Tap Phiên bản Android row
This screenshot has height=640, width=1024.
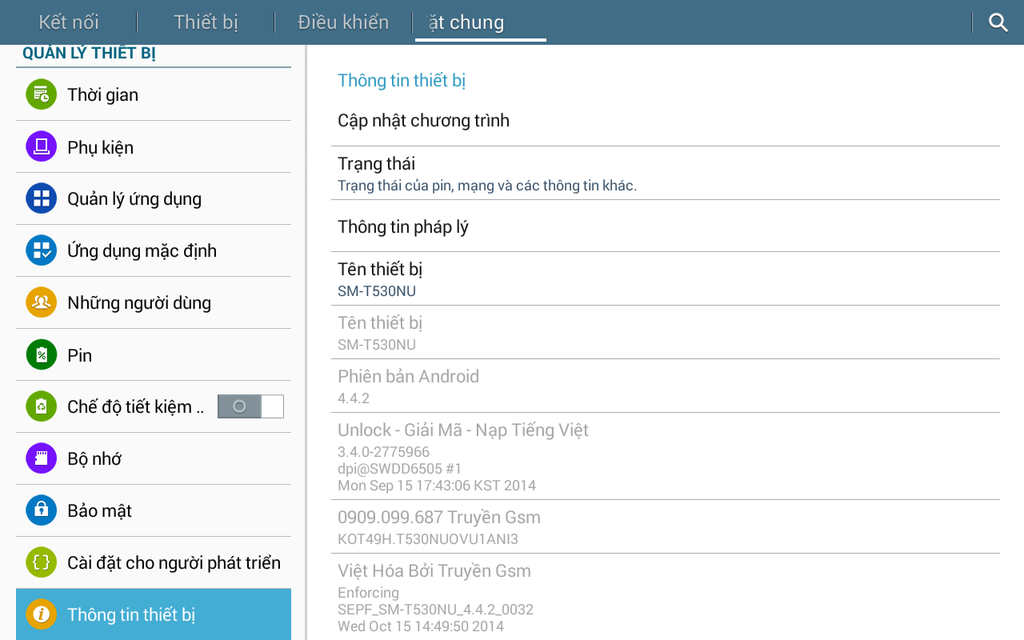tap(665, 386)
